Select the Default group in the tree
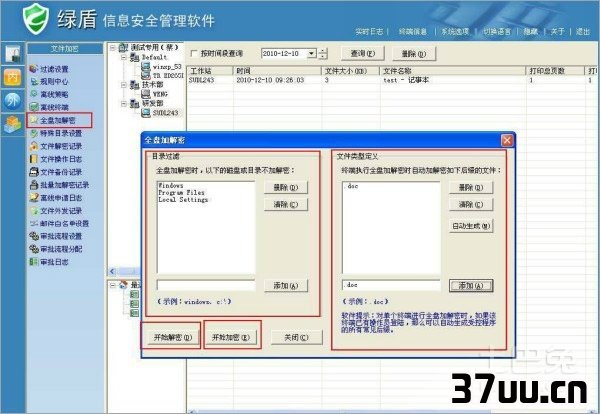 tap(149, 57)
